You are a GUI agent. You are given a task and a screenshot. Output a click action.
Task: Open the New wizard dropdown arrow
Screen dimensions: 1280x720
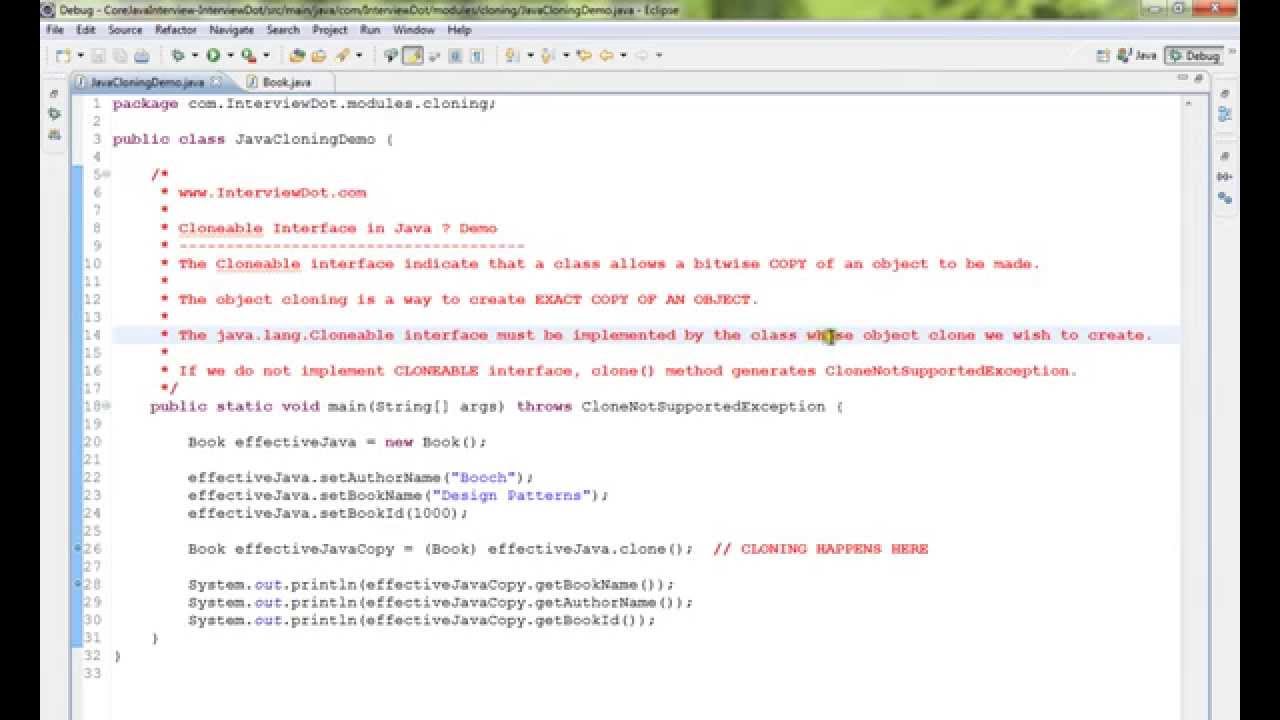click(81, 56)
